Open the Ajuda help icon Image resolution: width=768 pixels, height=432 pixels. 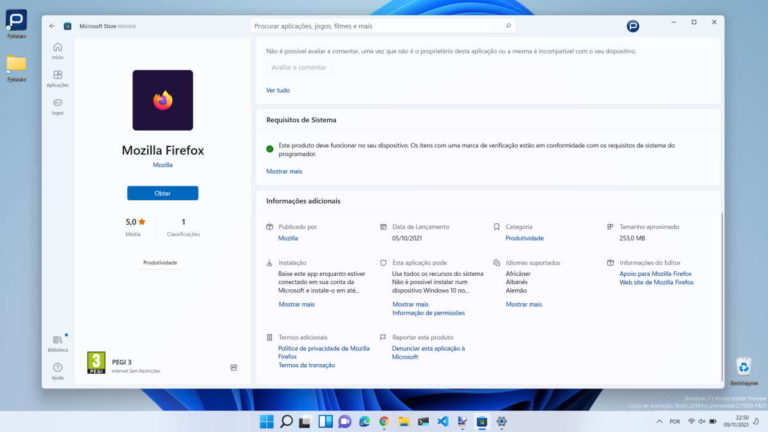(x=57, y=368)
